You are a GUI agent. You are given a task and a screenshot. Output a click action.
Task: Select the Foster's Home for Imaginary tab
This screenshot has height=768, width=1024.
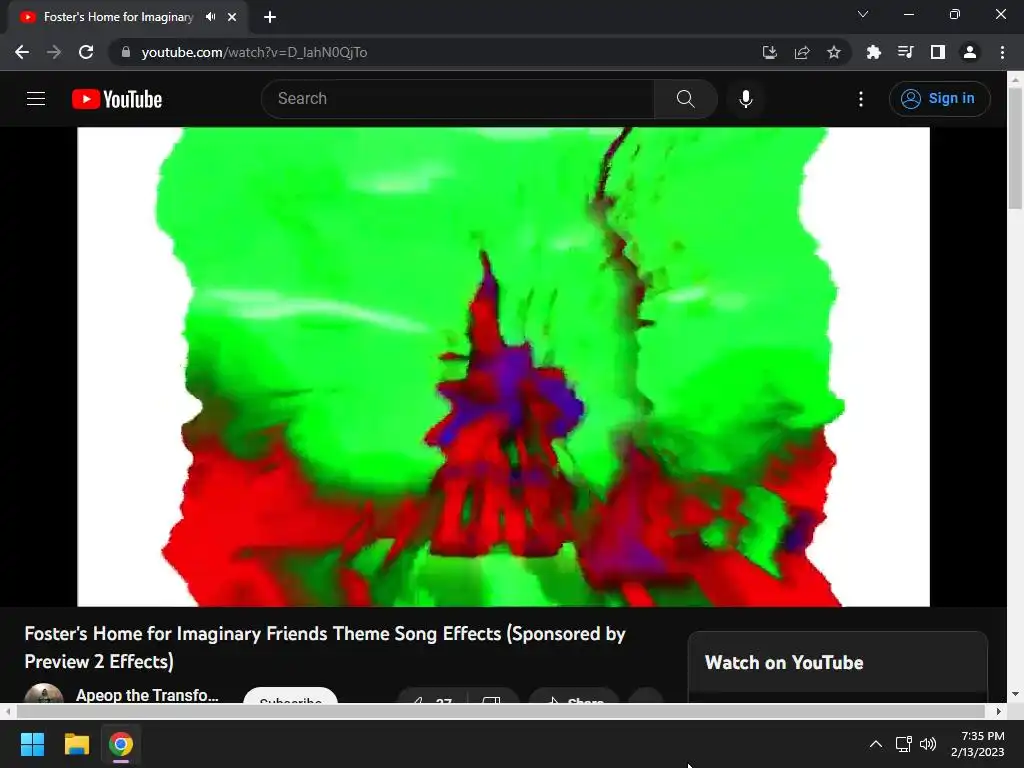(118, 17)
